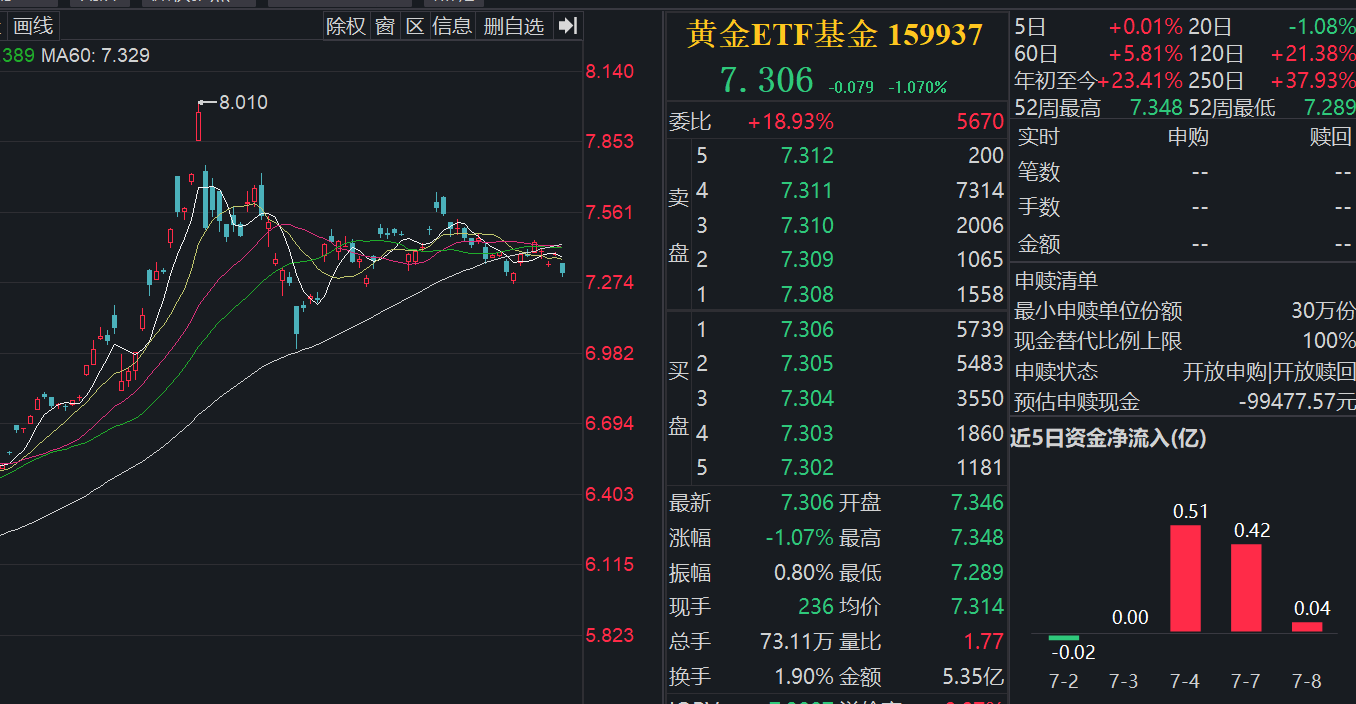Click the 窗 window layout icon

(385, 26)
